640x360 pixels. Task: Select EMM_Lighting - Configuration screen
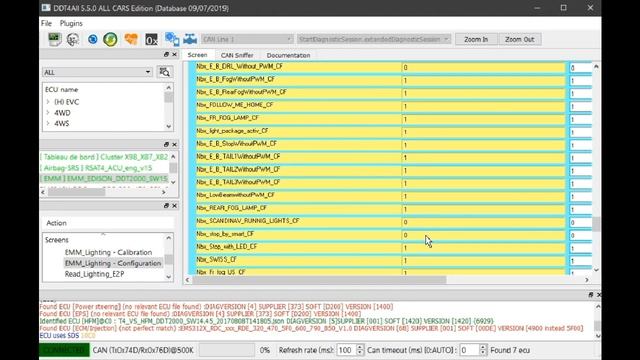click(113, 263)
